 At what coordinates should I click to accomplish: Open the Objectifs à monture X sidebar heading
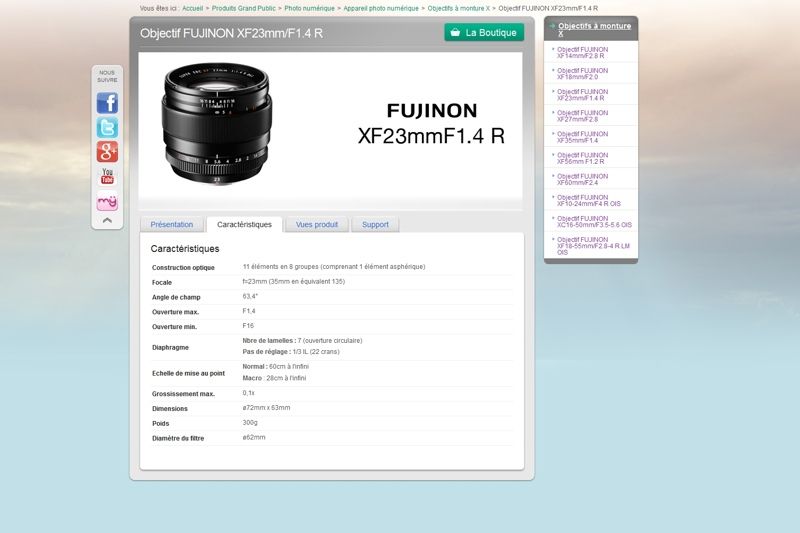pyautogui.click(x=594, y=29)
